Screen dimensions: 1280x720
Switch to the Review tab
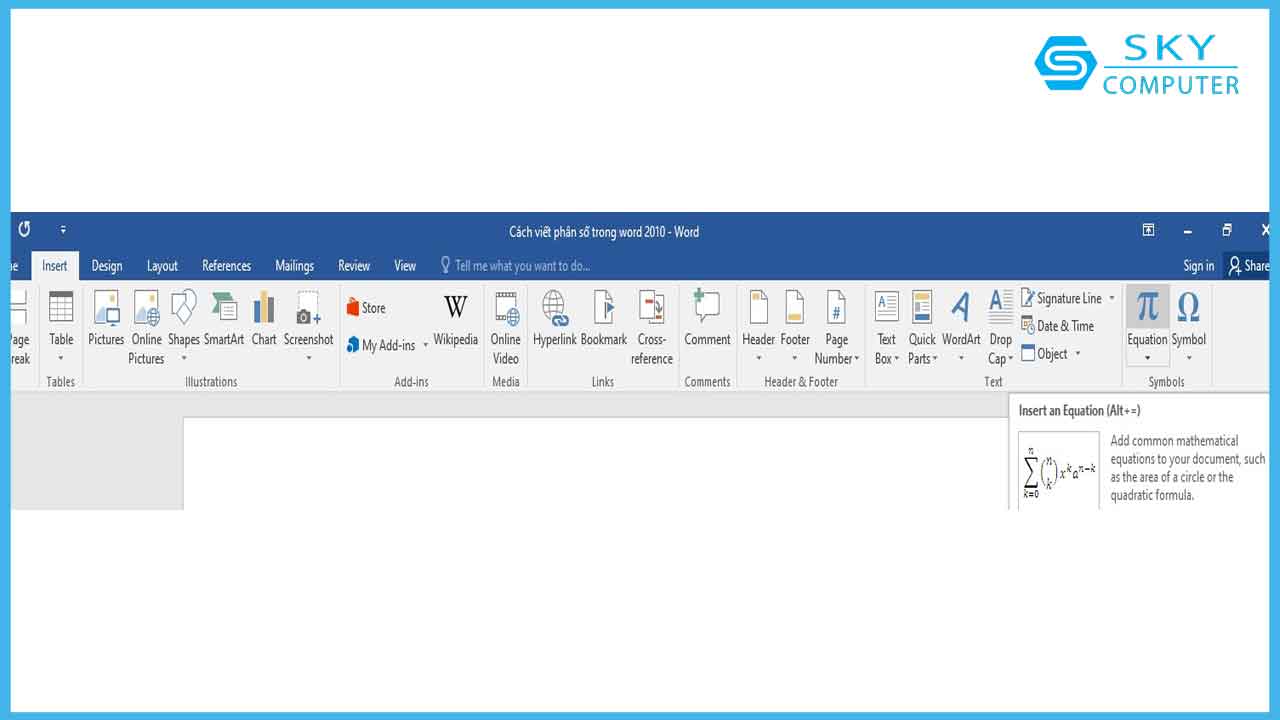click(354, 266)
